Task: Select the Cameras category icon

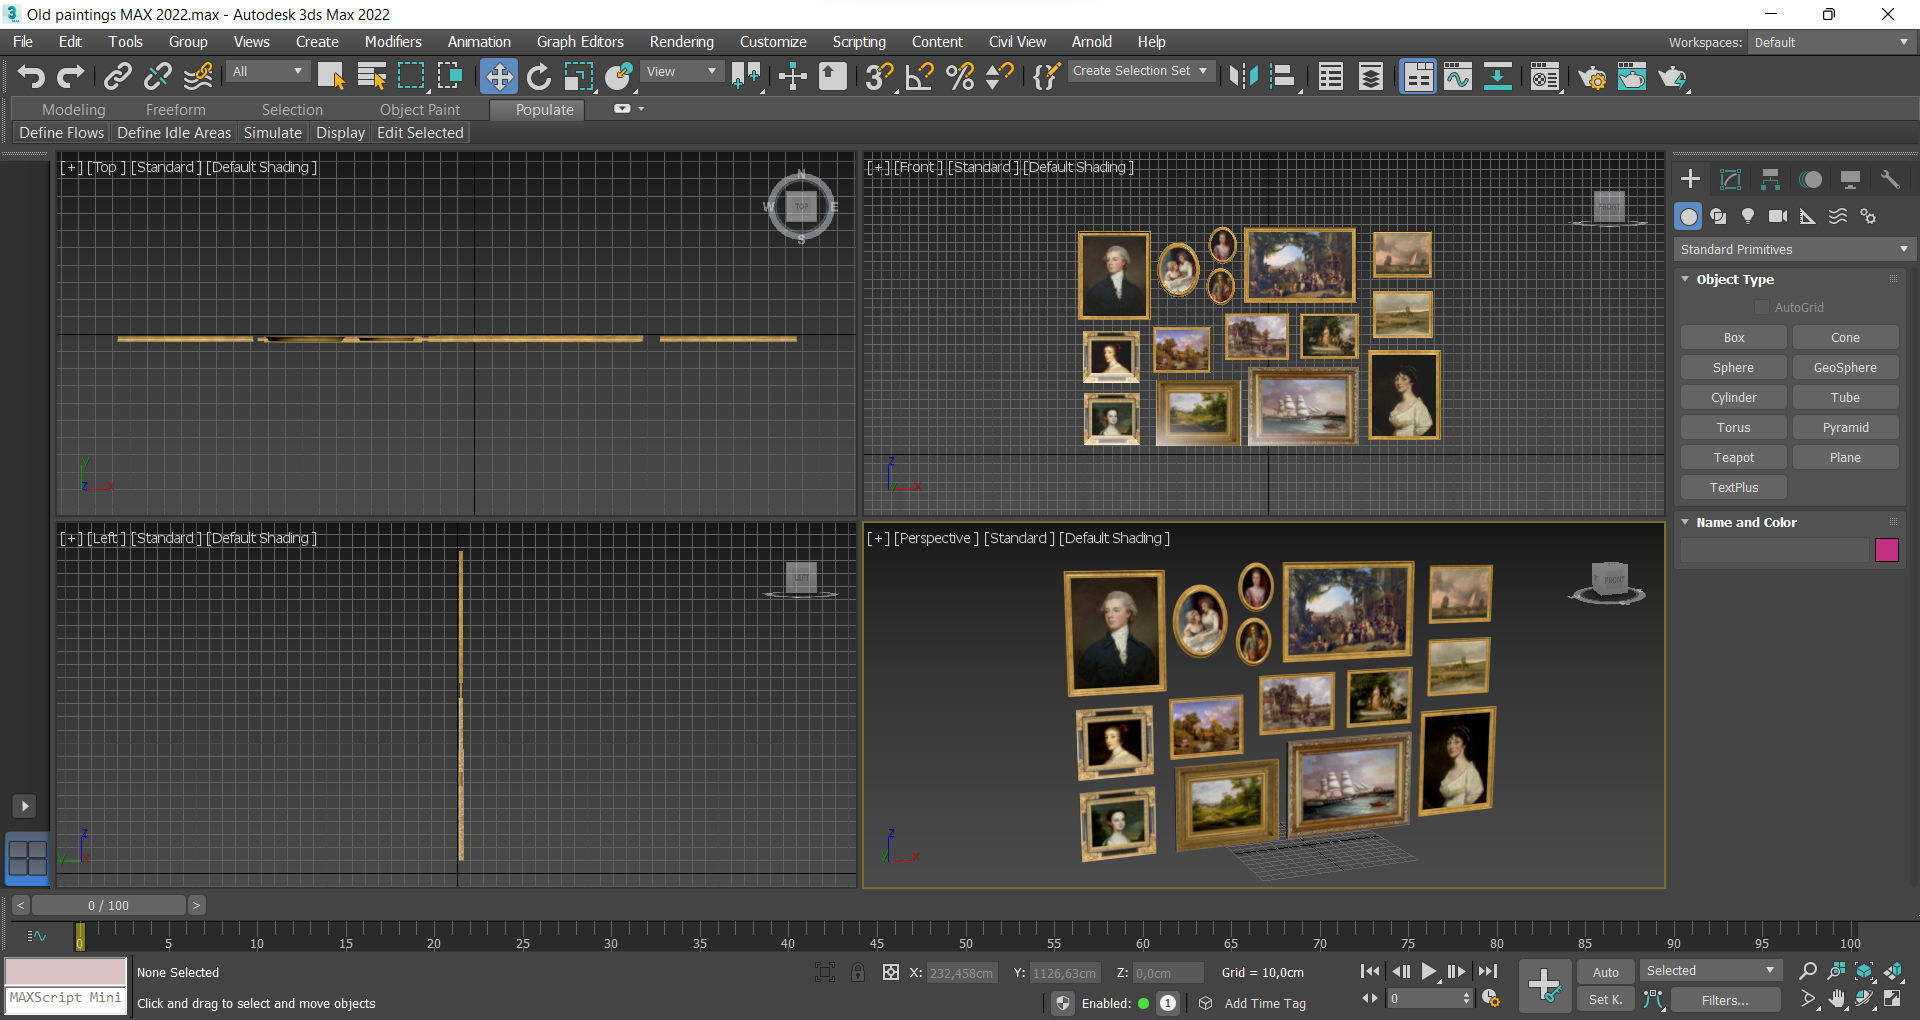Action: (x=1778, y=216)
